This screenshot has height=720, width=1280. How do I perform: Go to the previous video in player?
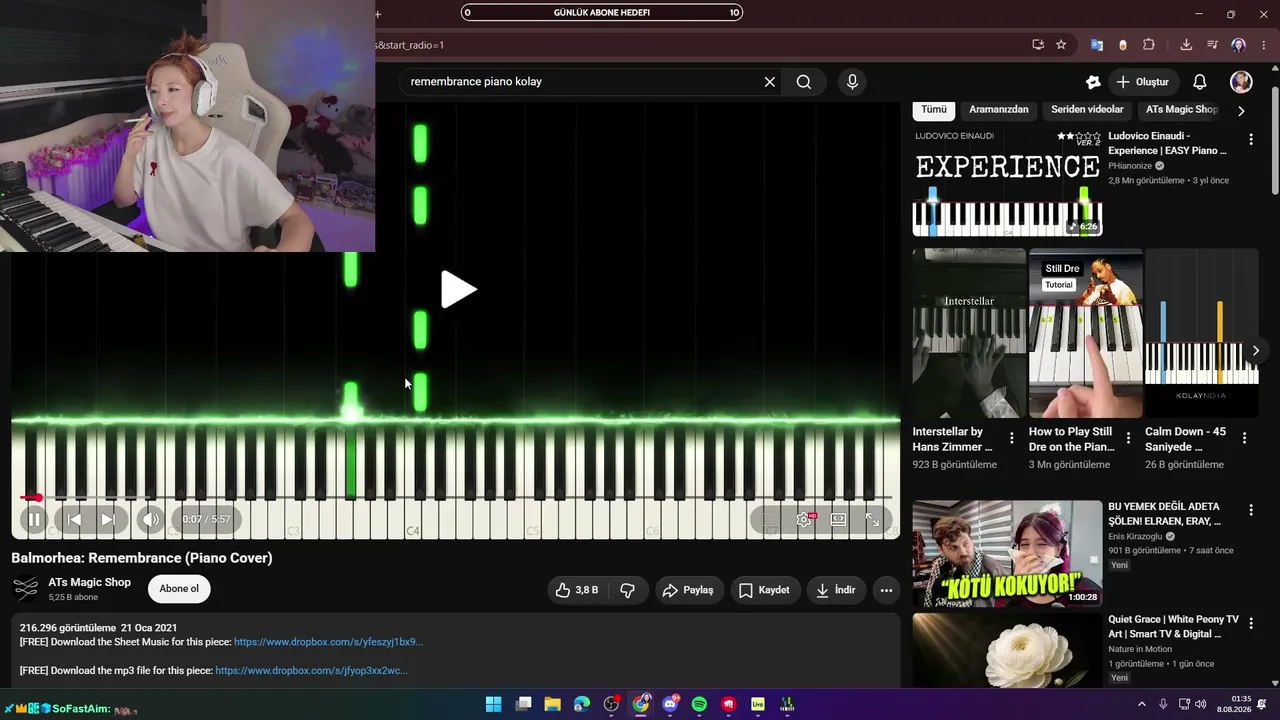[73, 519]
